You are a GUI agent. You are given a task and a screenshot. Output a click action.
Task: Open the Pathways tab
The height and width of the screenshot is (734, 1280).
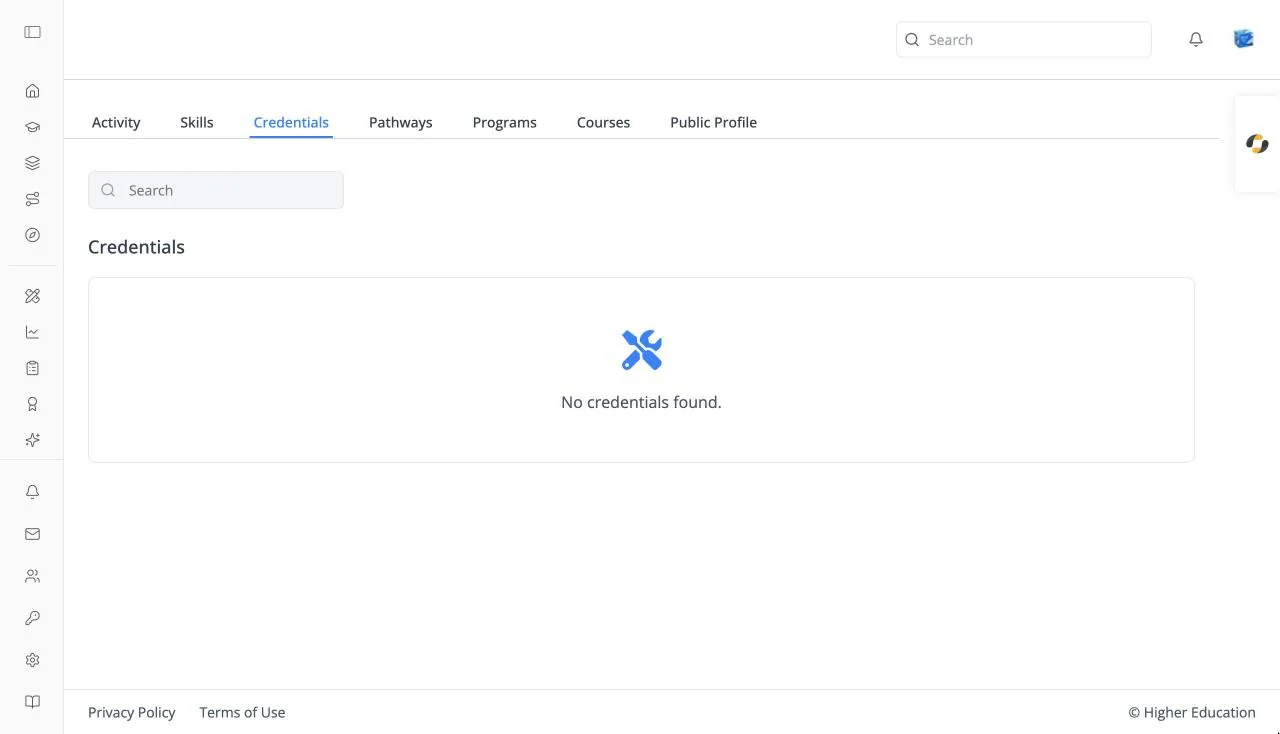[x=401, y=122]
